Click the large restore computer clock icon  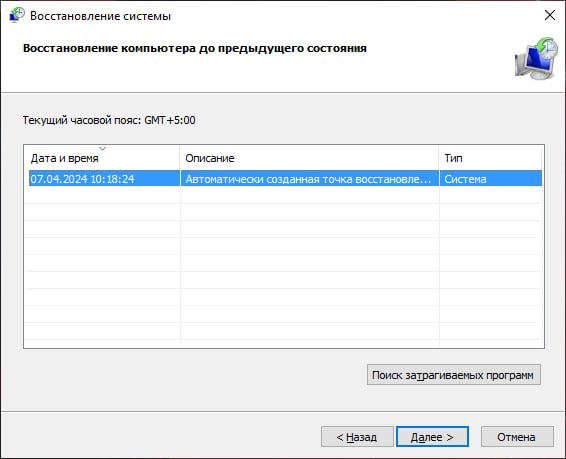pos(537,58)
